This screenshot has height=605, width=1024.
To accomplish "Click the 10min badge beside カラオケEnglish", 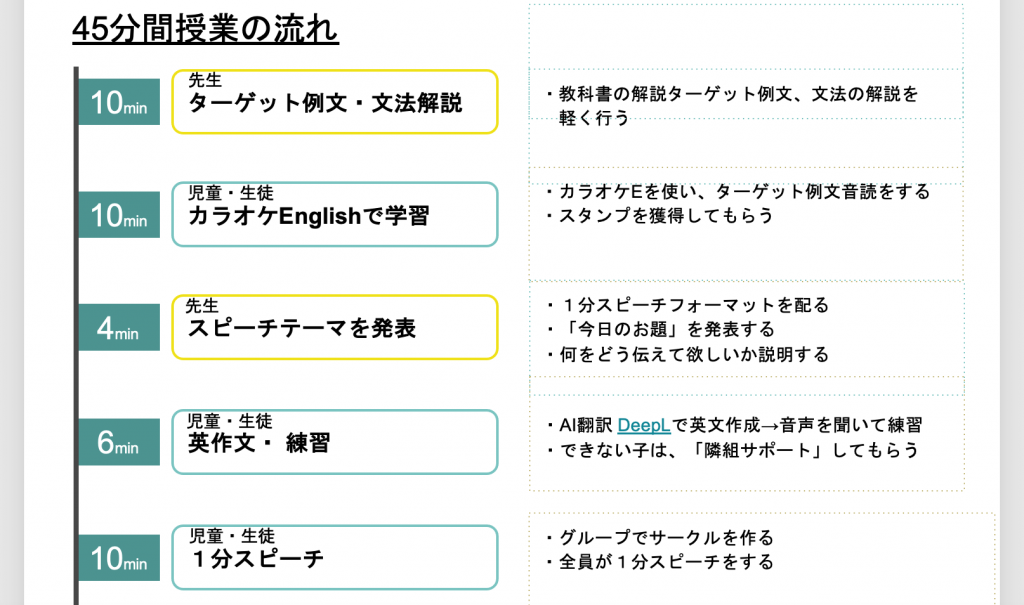I will [x=119, y=214].
